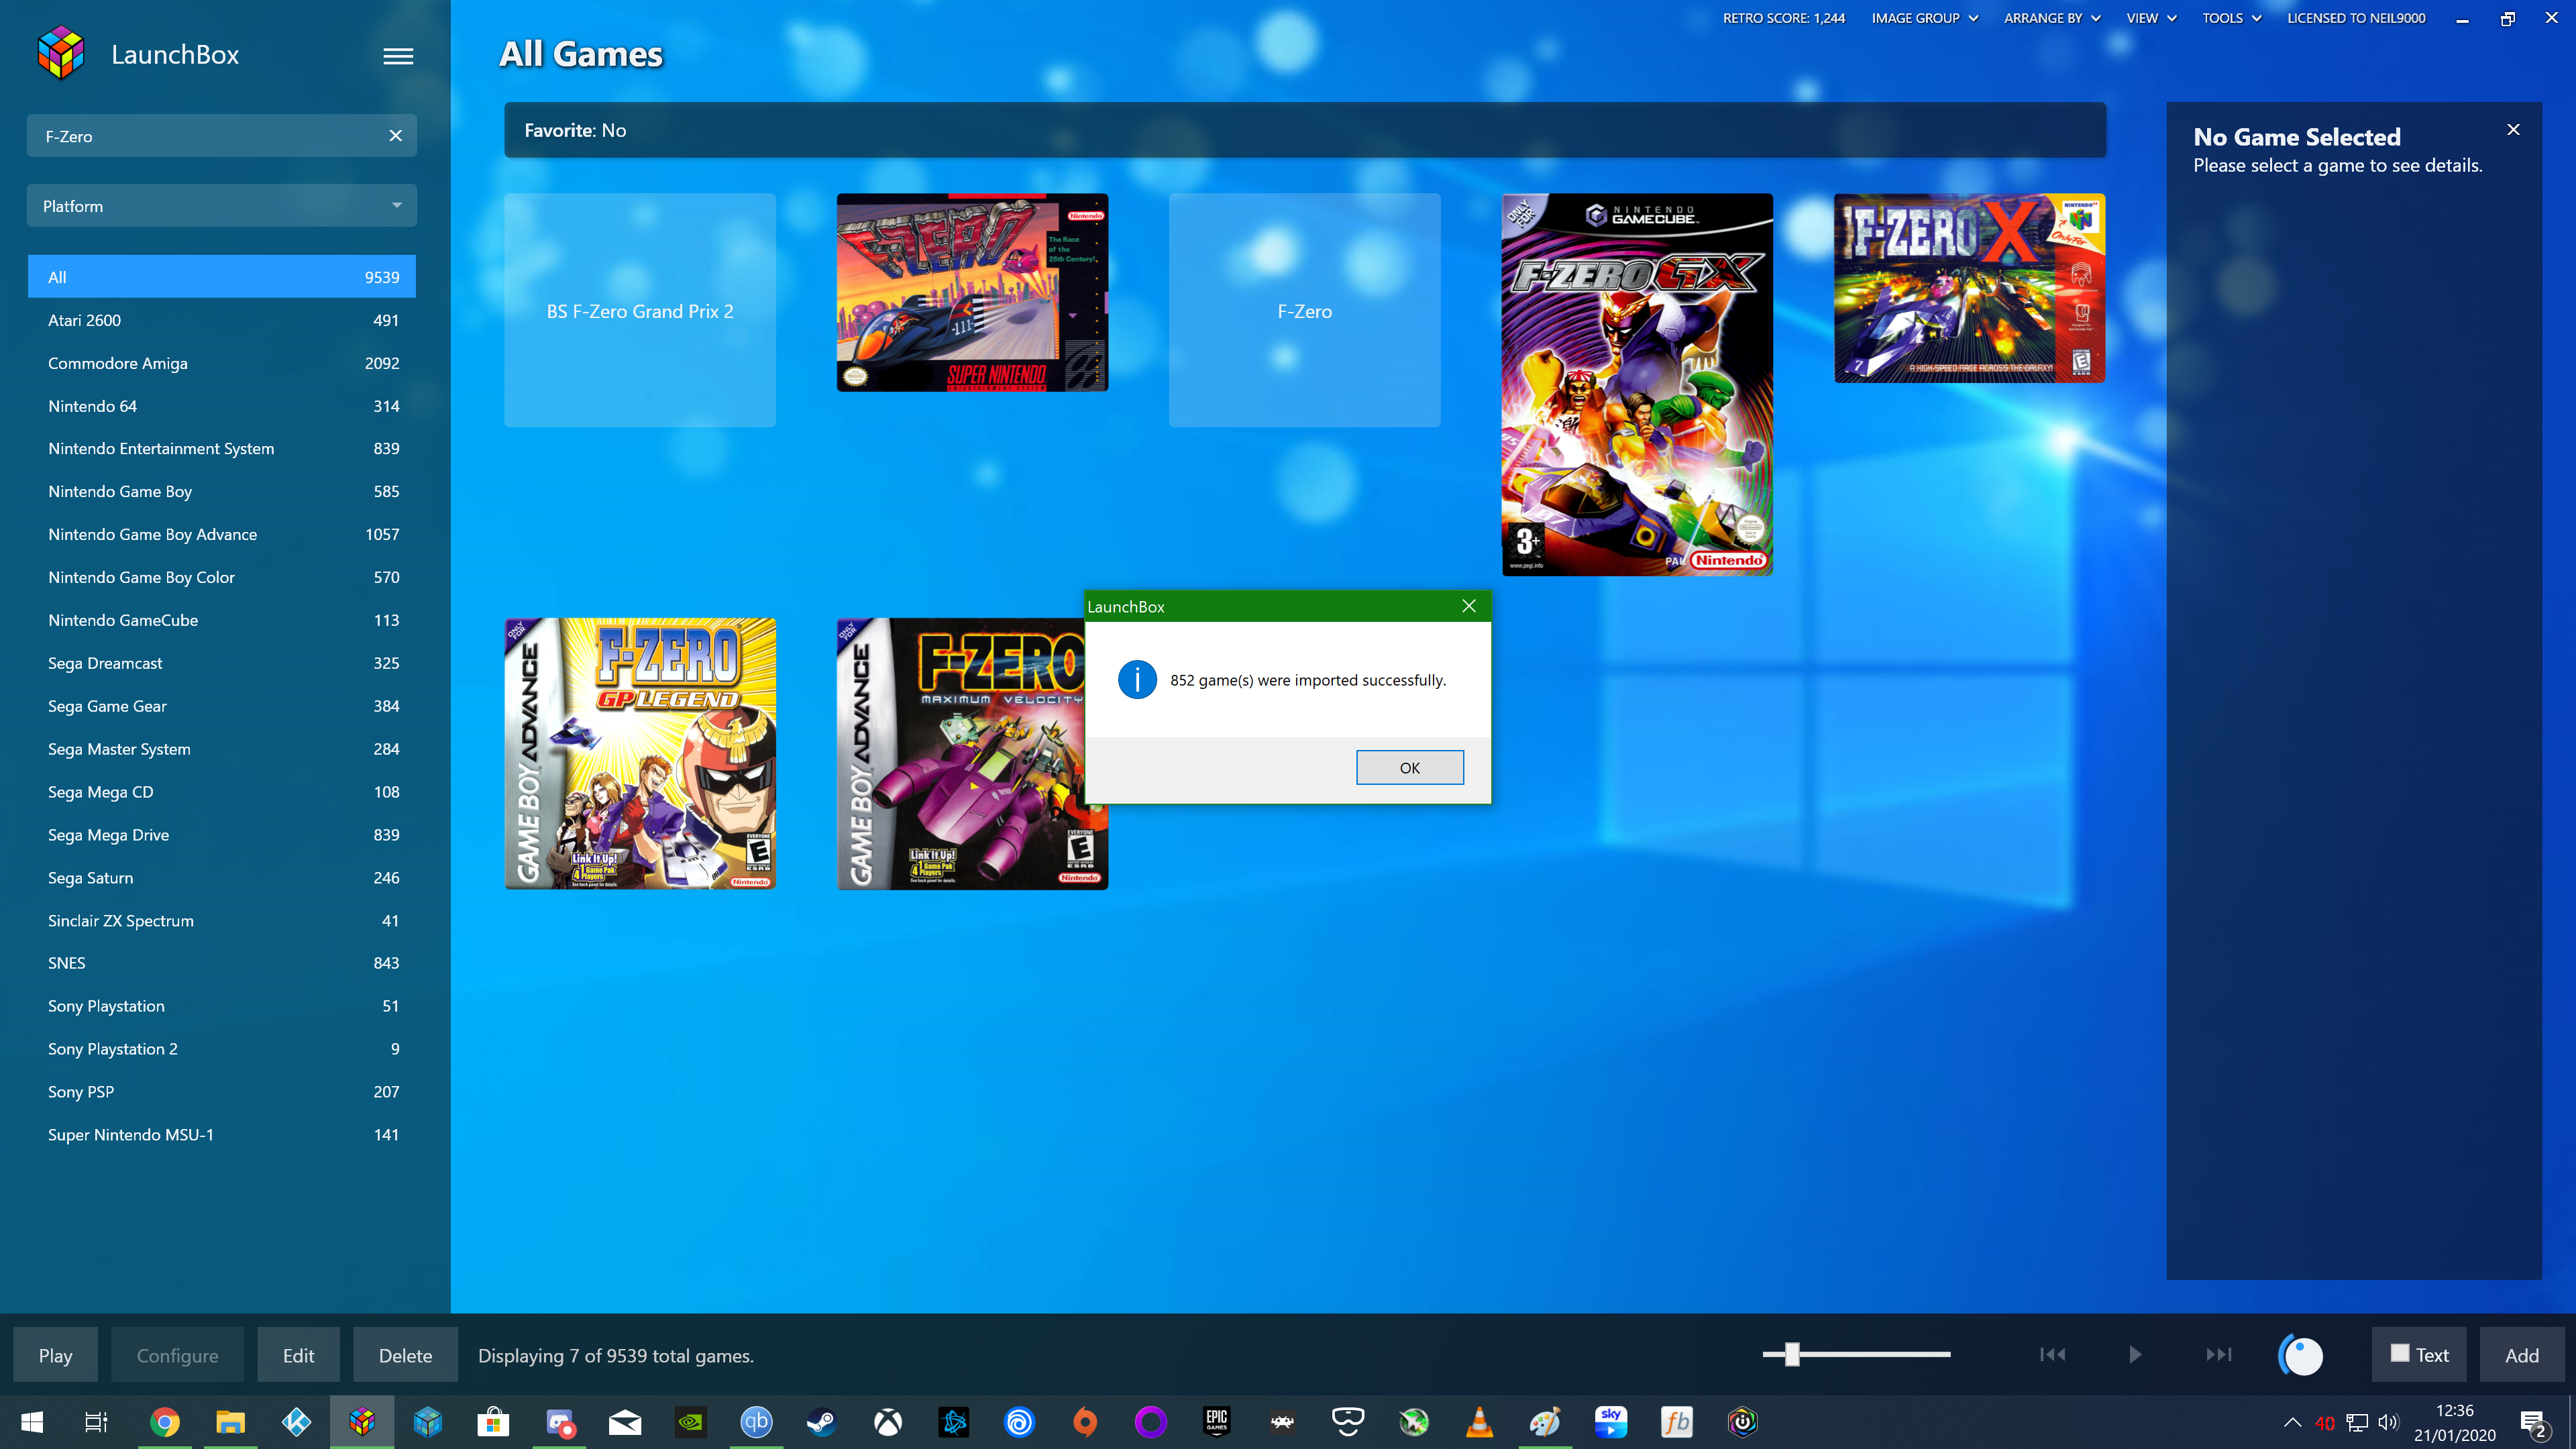The image size is (2576, 1449).
Task: Open Microsoft Store from taskbar
Action: (493, 1421)
